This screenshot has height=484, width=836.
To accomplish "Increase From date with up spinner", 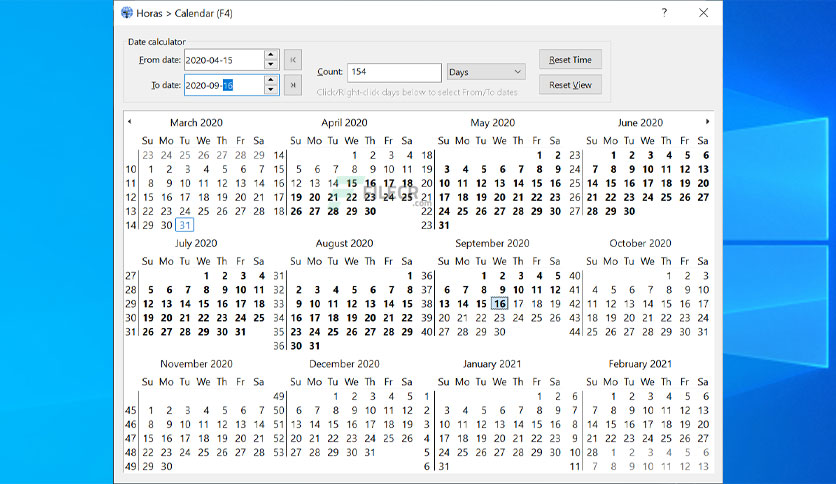I will tap(271, 54).
